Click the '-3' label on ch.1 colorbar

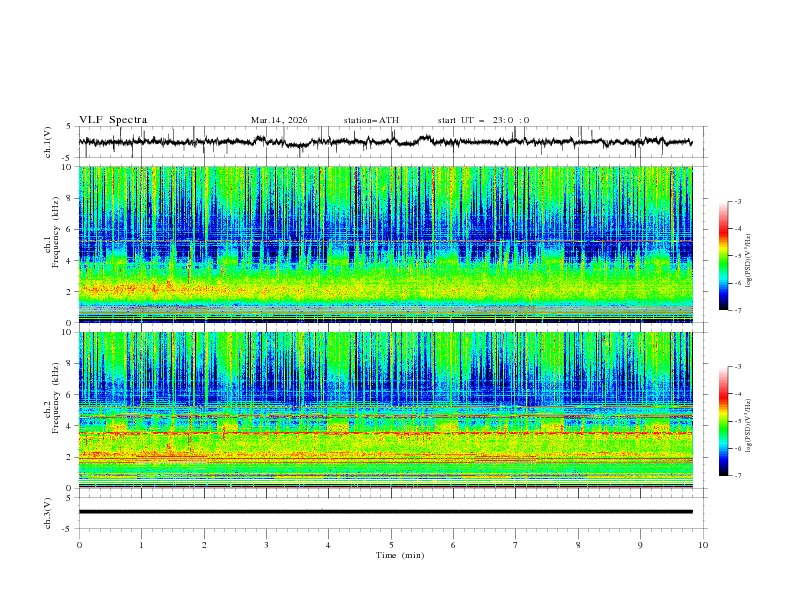point(737,201)
